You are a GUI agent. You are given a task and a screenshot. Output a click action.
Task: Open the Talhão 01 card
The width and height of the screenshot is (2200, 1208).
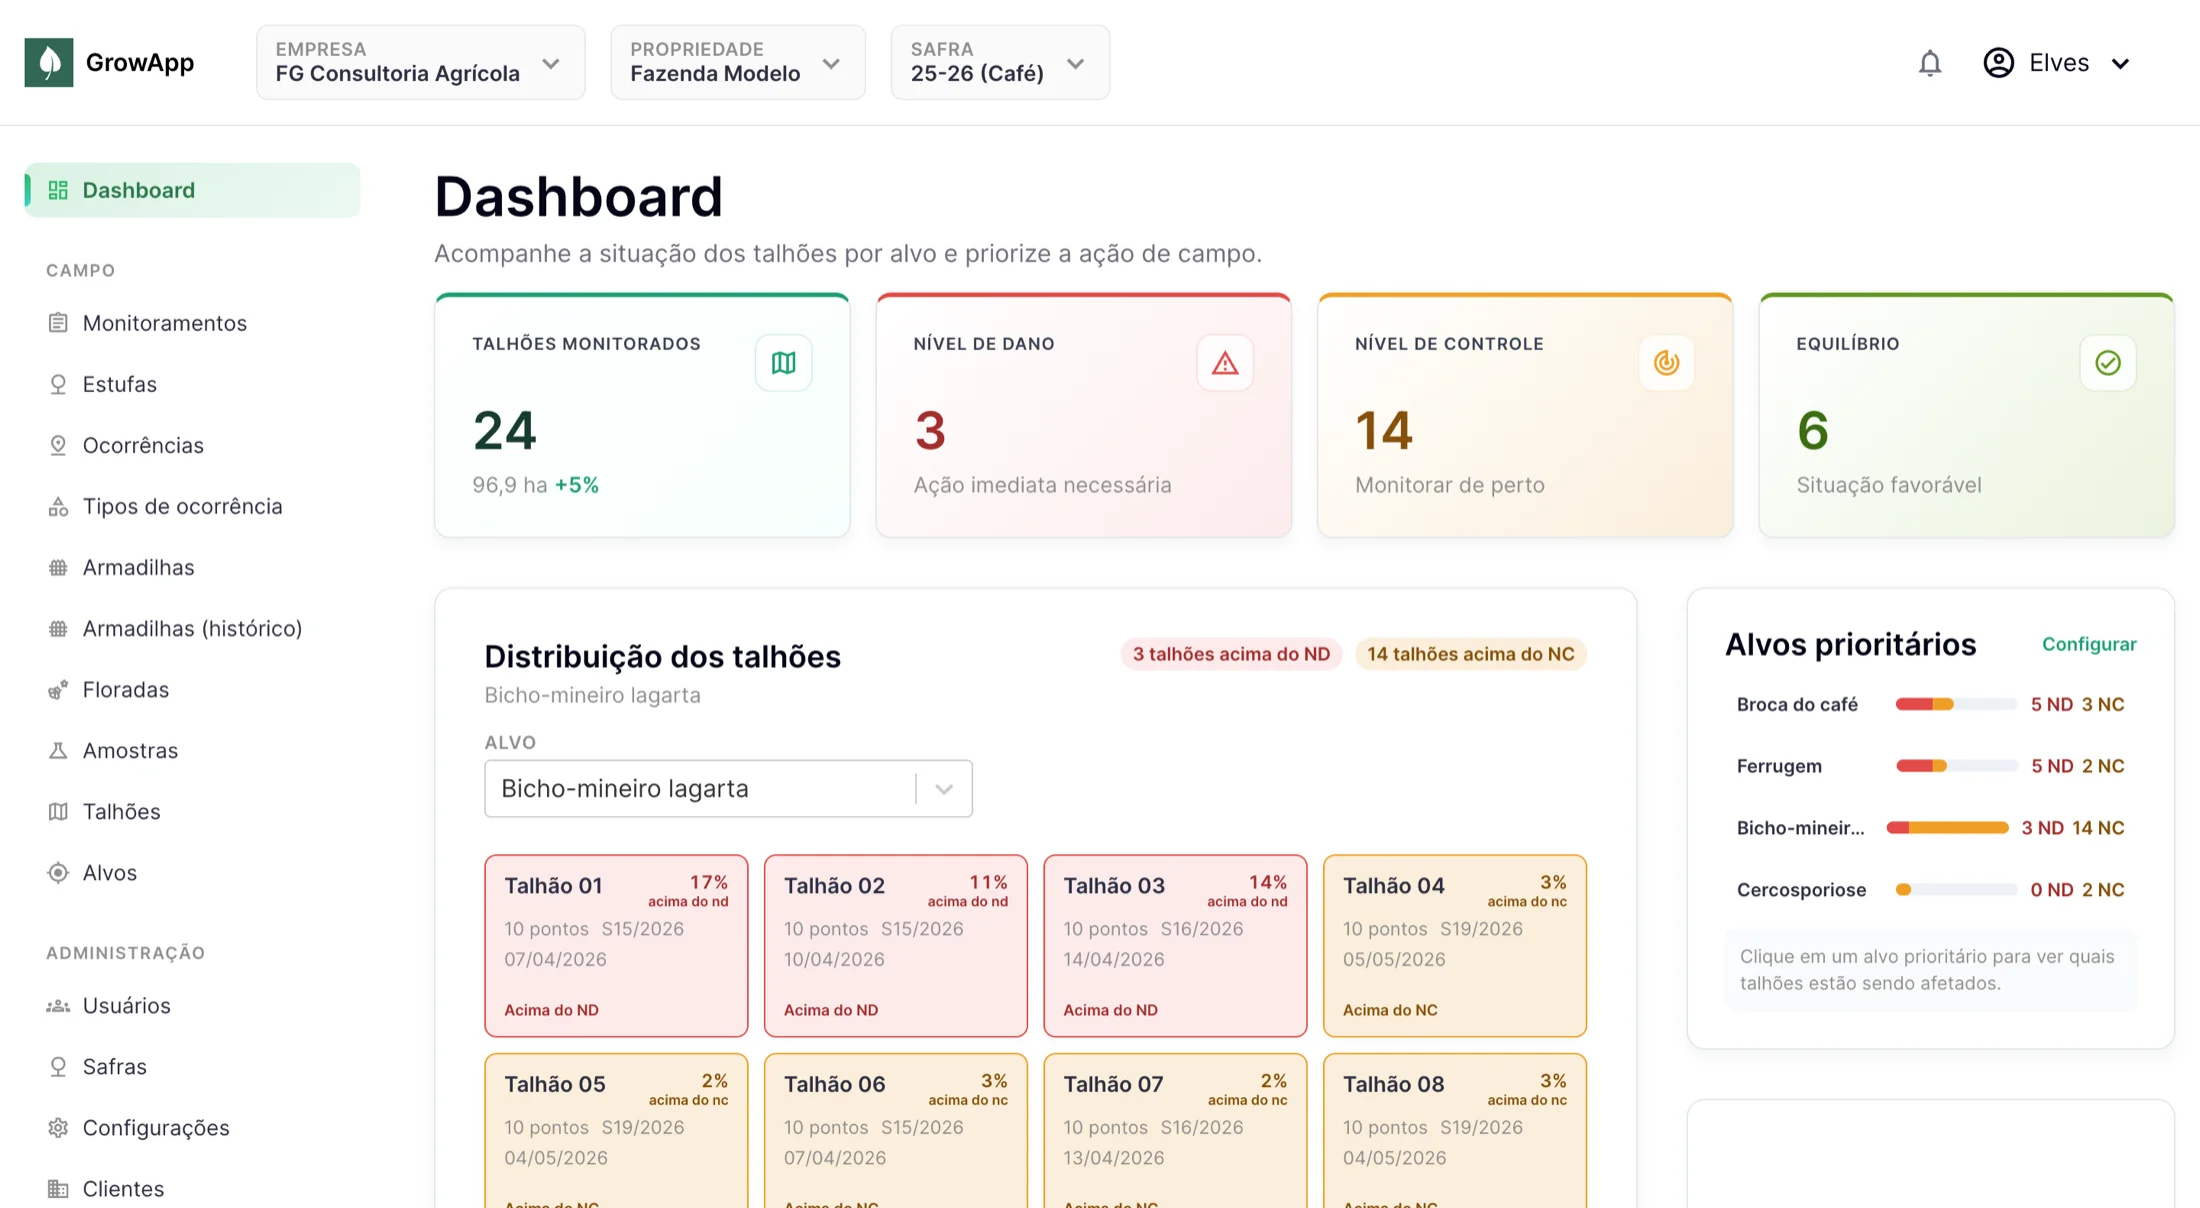tap(616, 946)
